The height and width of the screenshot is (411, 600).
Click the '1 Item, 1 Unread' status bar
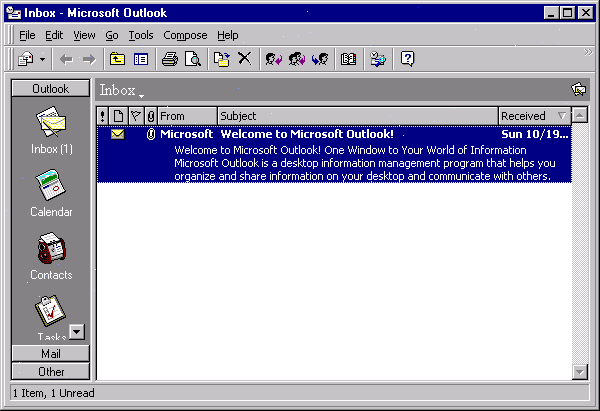[x=54, y=393]
